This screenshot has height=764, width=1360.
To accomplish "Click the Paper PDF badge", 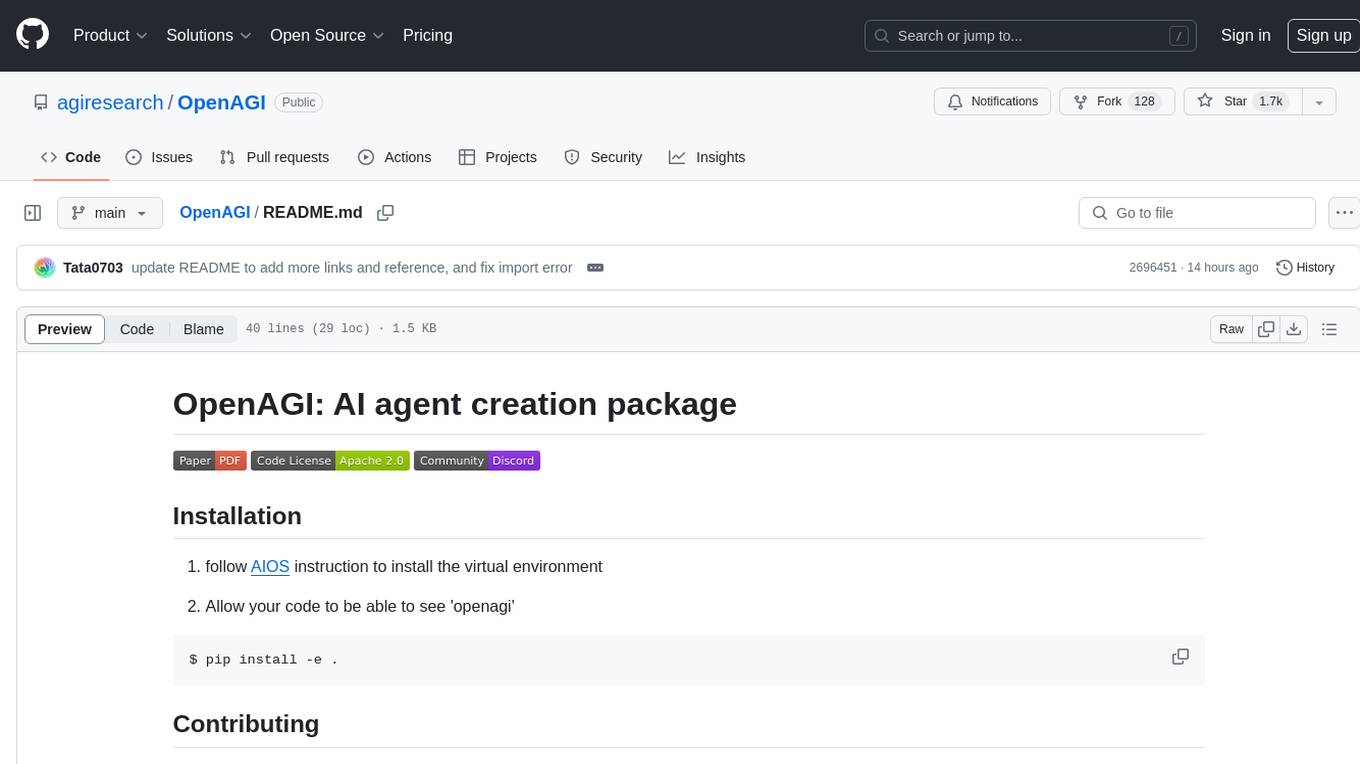I will [x=210, y=461].
